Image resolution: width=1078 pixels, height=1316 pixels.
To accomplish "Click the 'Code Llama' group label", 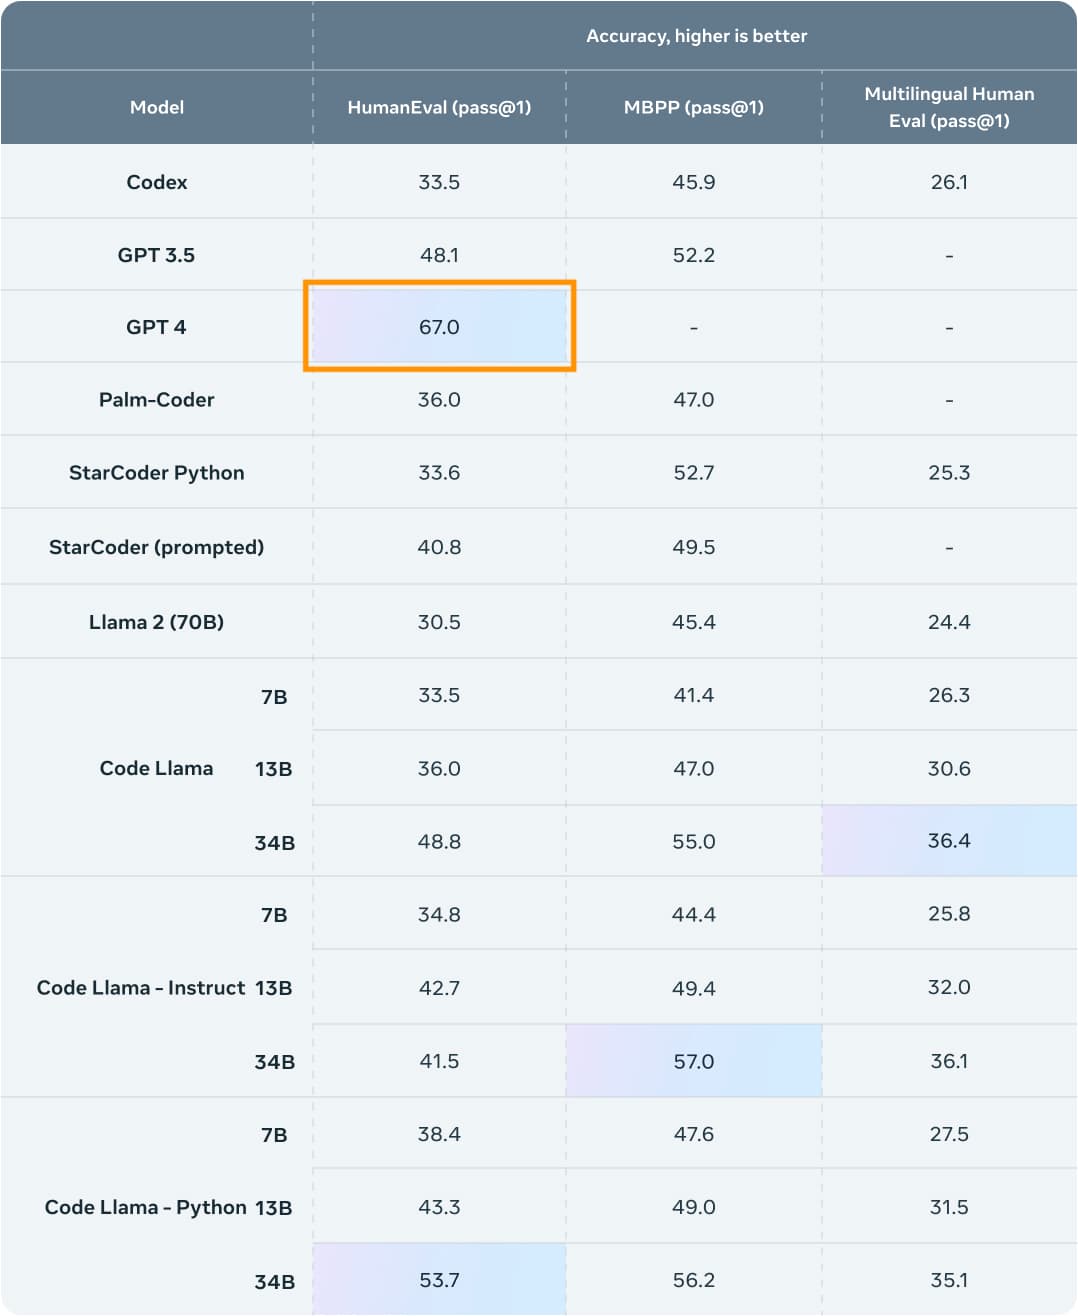I will click(156, 768).
